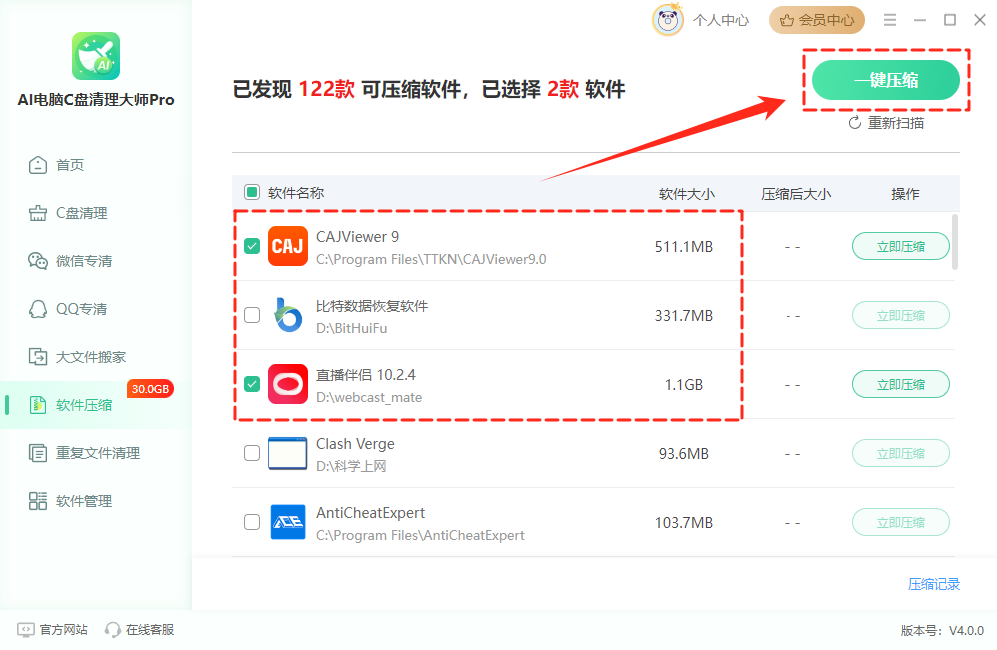This screenshot has height=650, width=997.
Task: Click the duplicate file cleanup icon
Action: (38, 453)
